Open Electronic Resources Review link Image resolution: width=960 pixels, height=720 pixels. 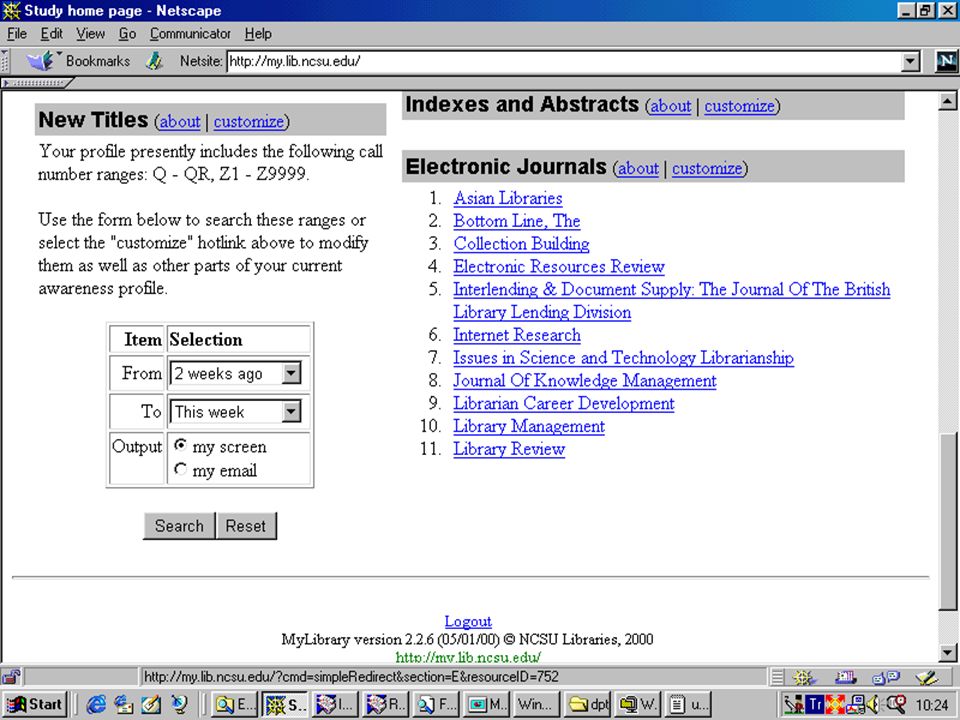pyautogui.click(x=558, y=266)
